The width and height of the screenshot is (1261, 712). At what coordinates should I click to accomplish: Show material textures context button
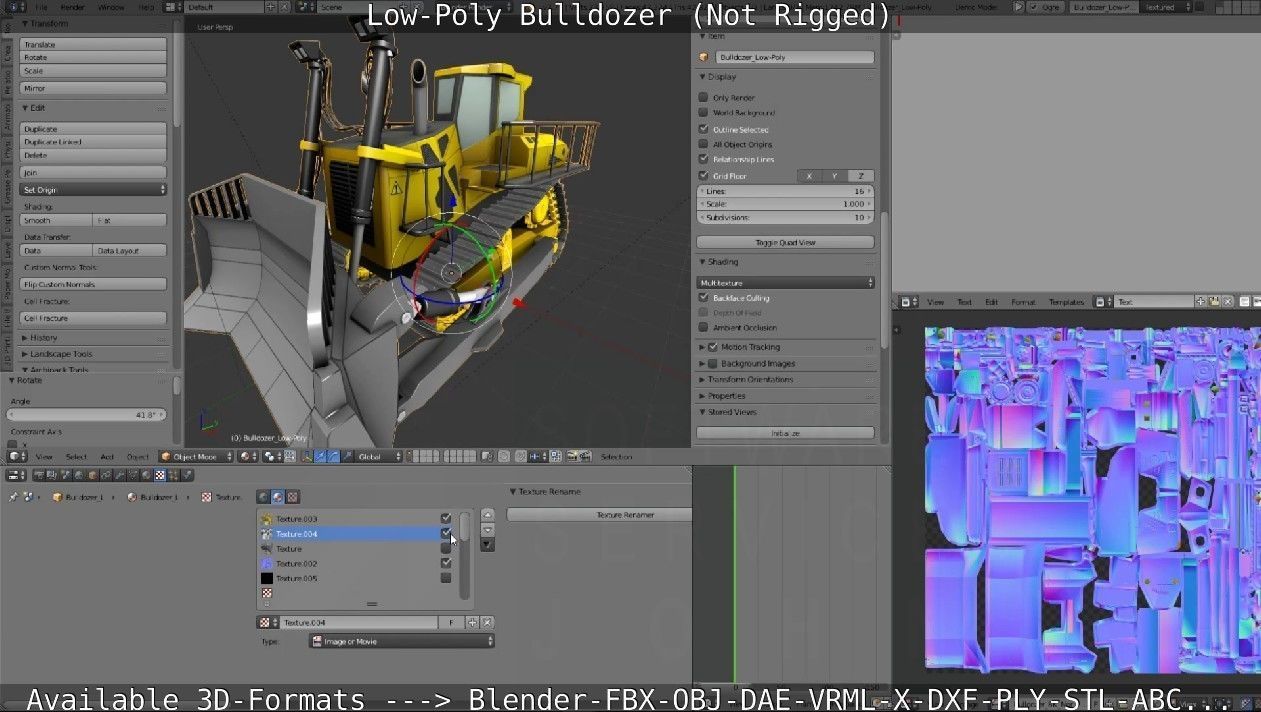point(278,496)
